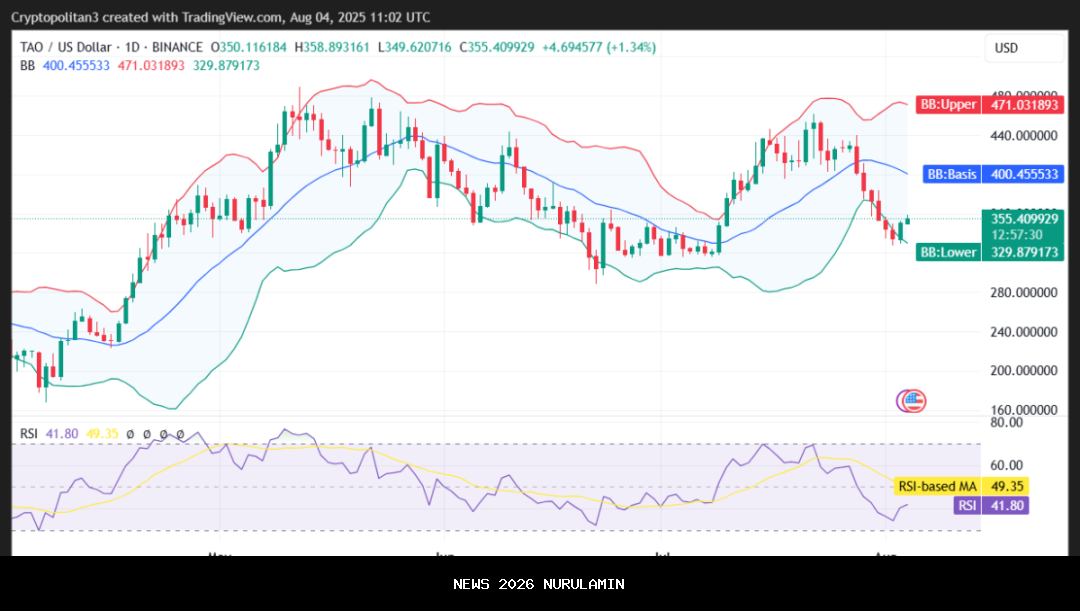Select the BB indicator legend title
The image size is (1080, 611).
click(28, 65)
